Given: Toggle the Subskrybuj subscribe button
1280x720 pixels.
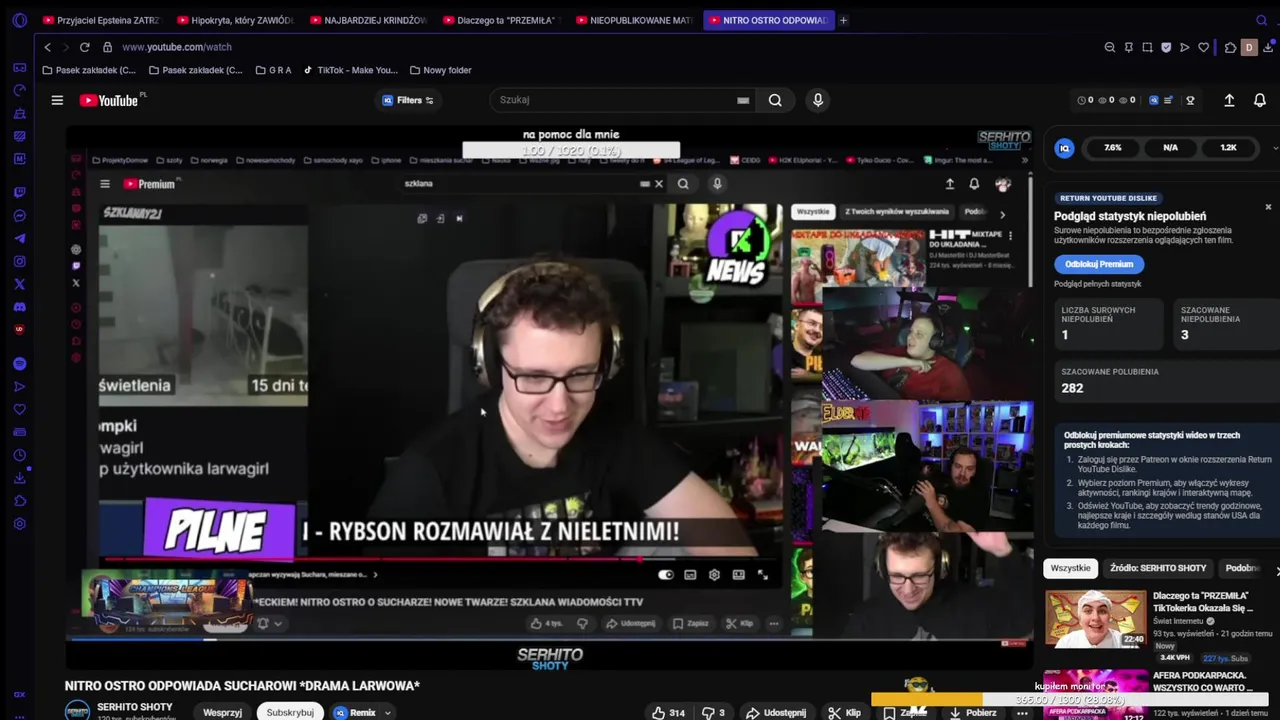Looking at the screenshot, I should pos(290,712).
